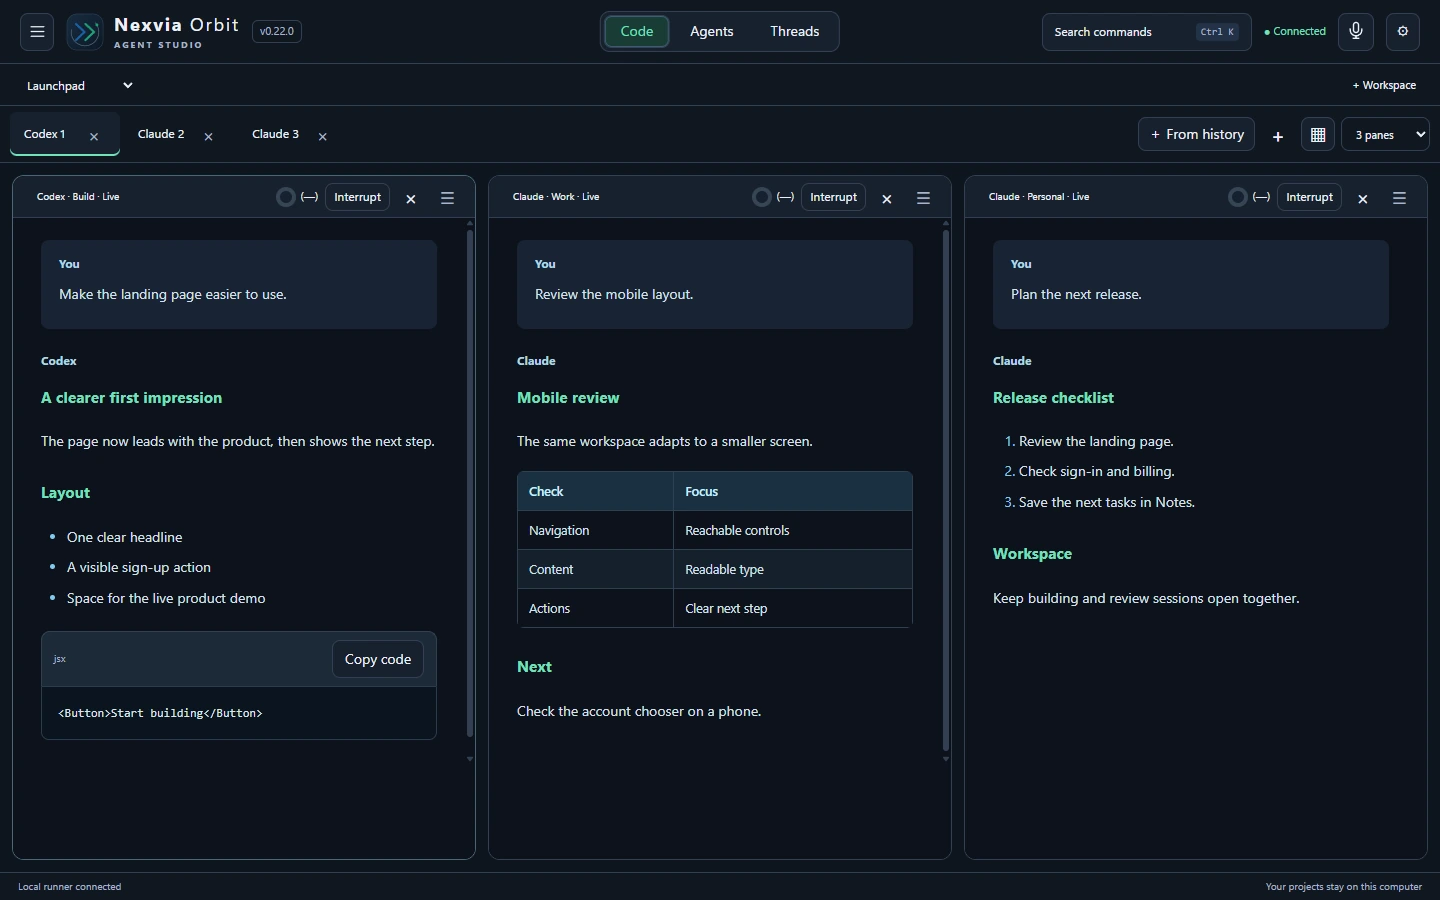
Task: Switch to the Threads mode
Action: 795,31
